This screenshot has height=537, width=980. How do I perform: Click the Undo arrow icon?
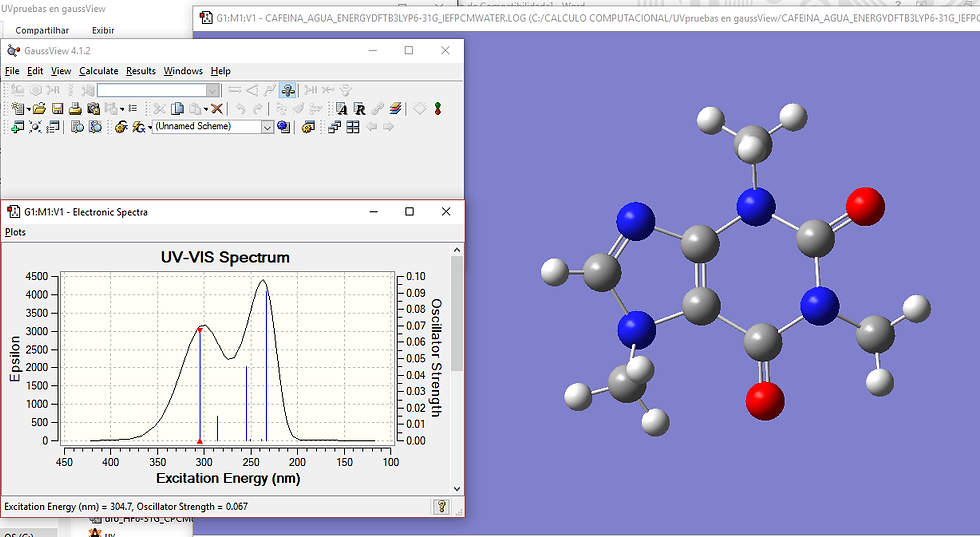pos(241,109)
